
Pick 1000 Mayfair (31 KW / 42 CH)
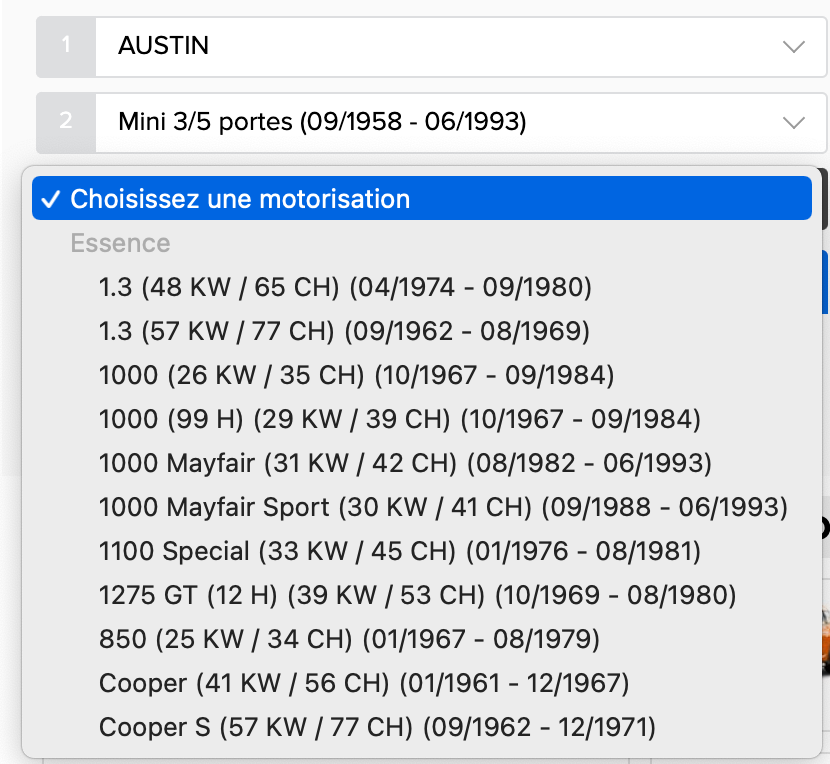pos(405,463)
